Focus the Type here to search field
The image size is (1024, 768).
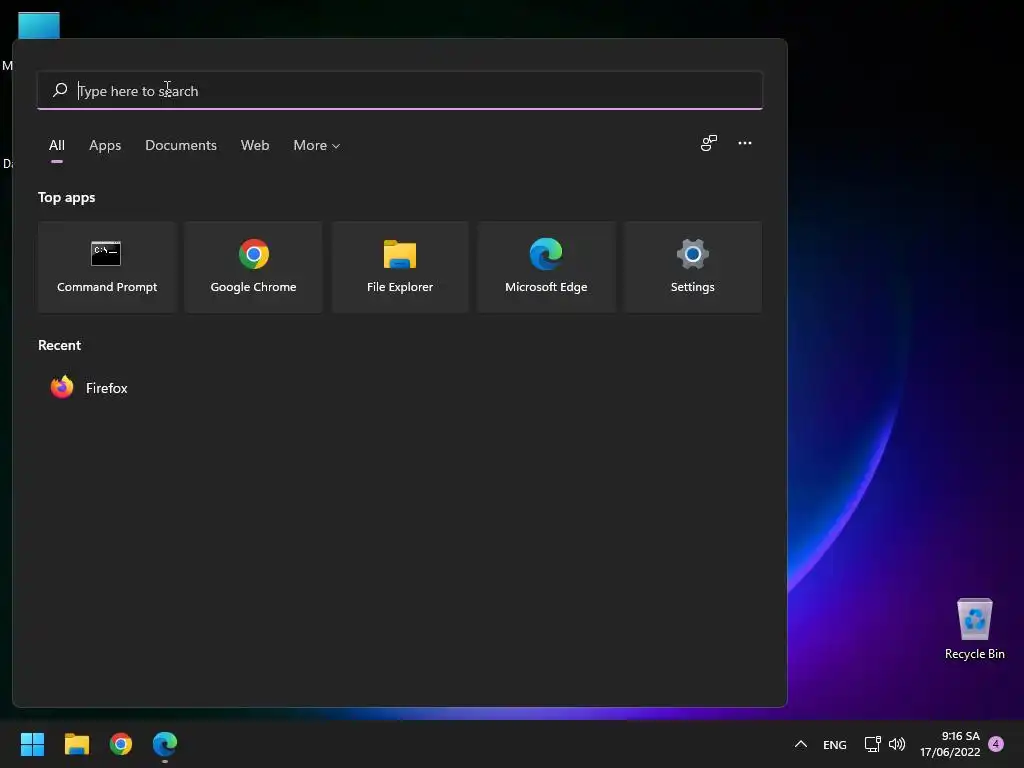click(x=400, y=90)
